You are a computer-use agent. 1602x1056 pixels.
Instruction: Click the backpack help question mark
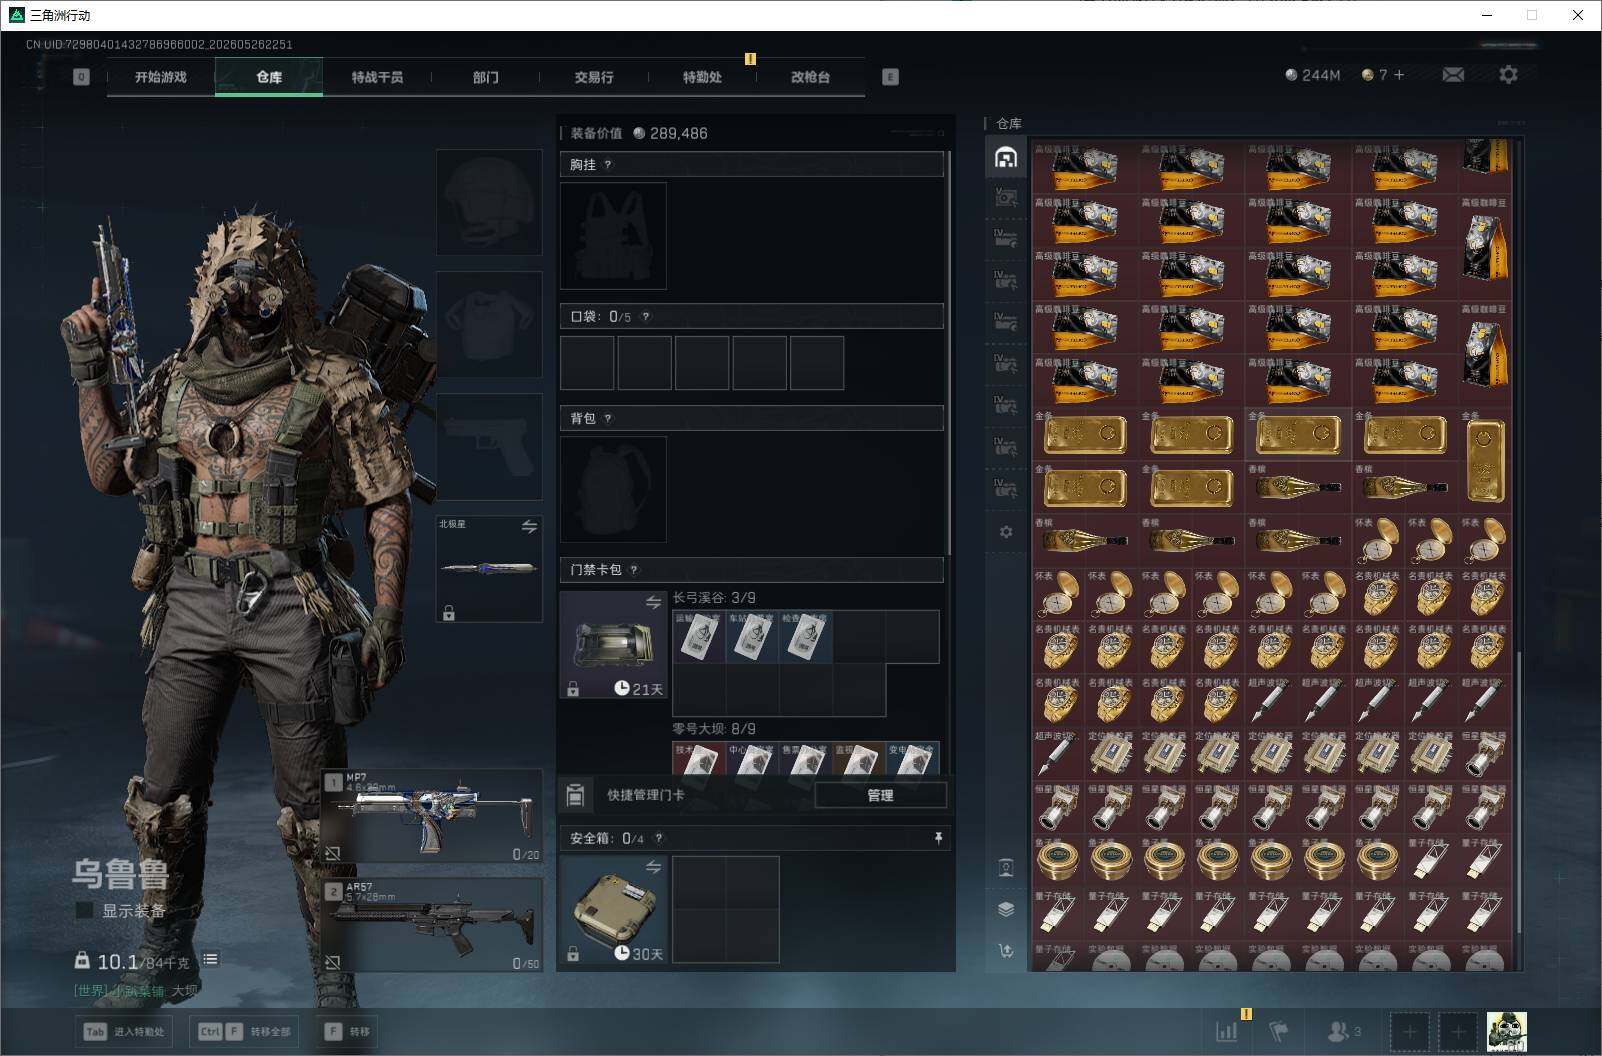608,419
